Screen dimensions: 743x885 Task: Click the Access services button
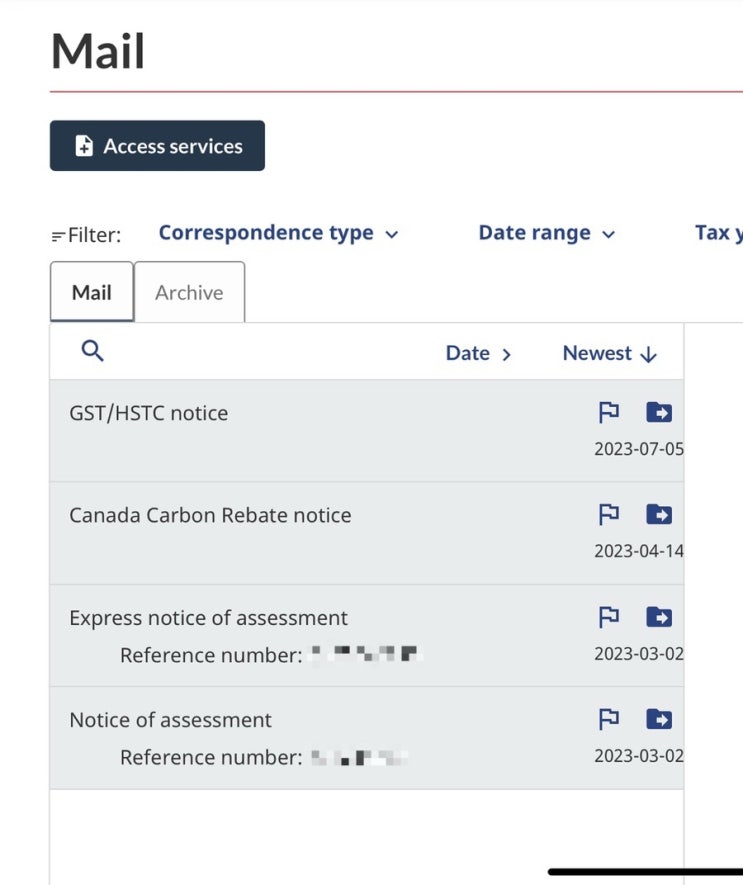point(157,146)
